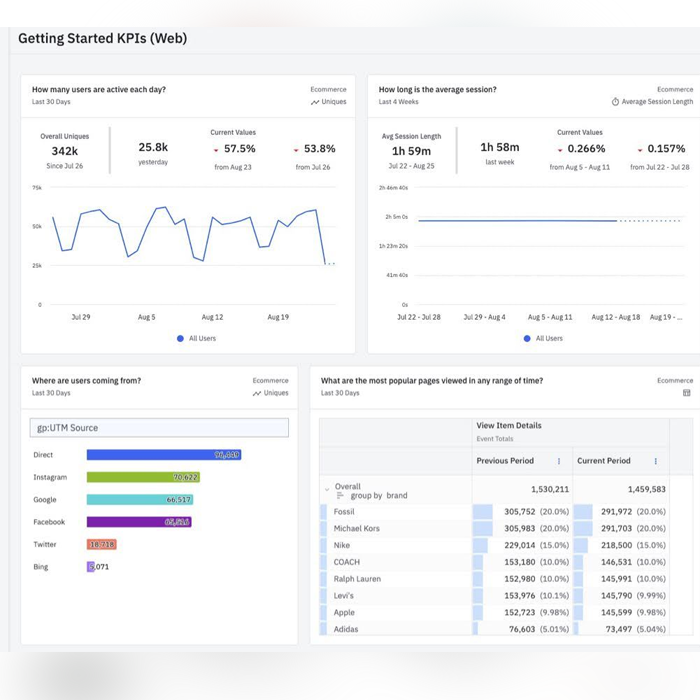700x700 pixels.
Task: Collapse the Overall row chevron
Action: [327, 489]
